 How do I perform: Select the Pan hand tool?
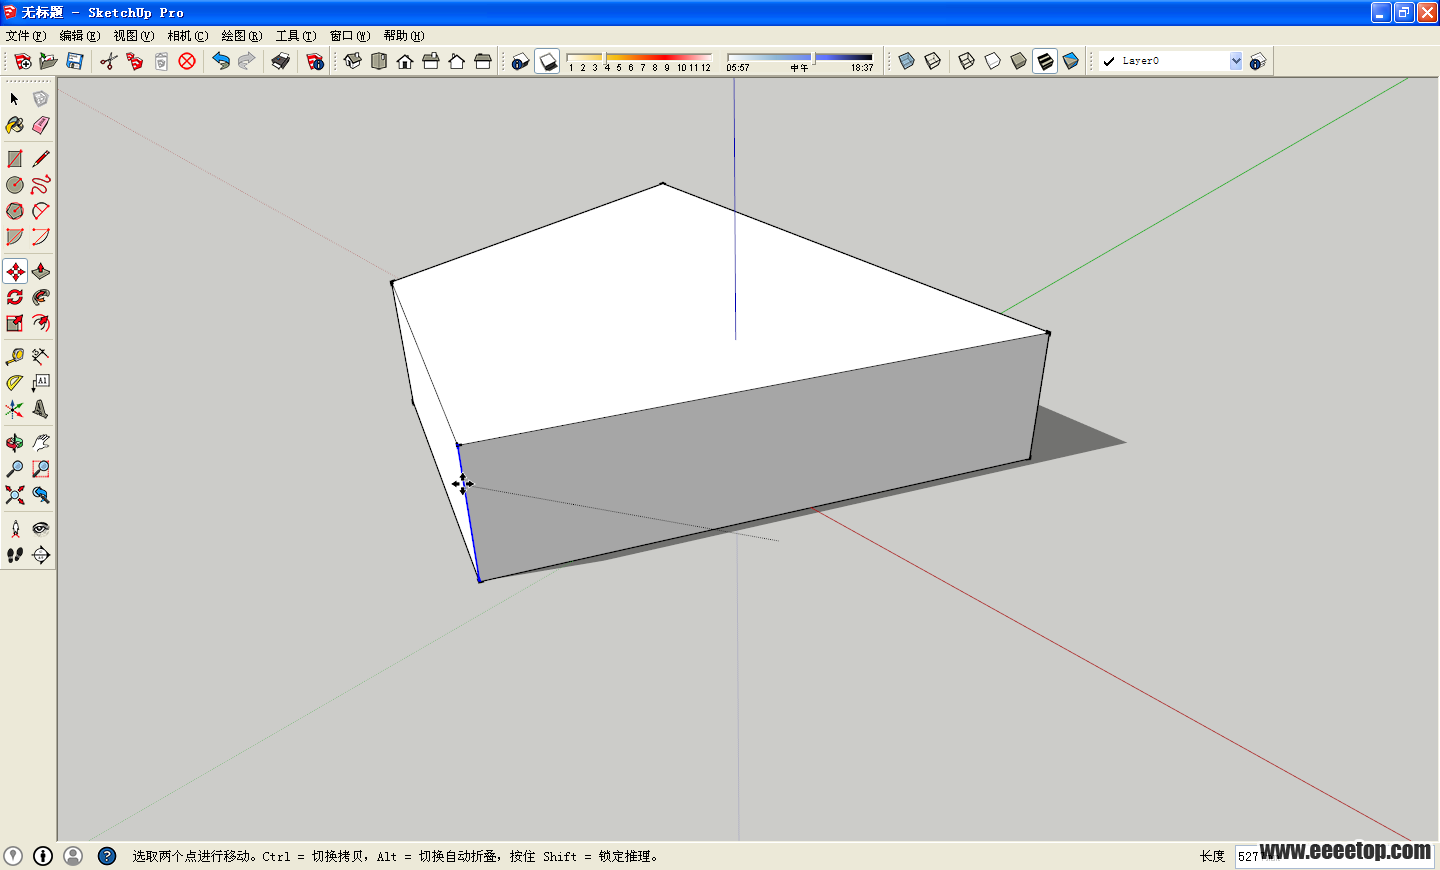point(41,443)
